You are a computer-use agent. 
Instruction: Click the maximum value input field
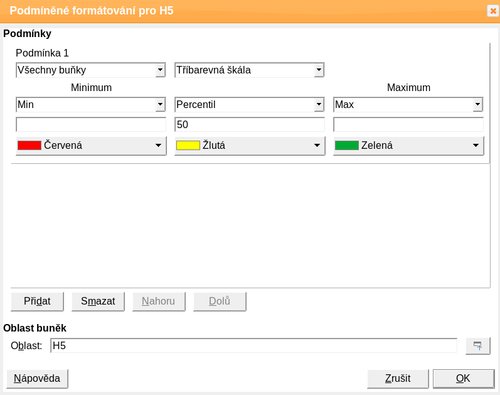click(408, 125)
